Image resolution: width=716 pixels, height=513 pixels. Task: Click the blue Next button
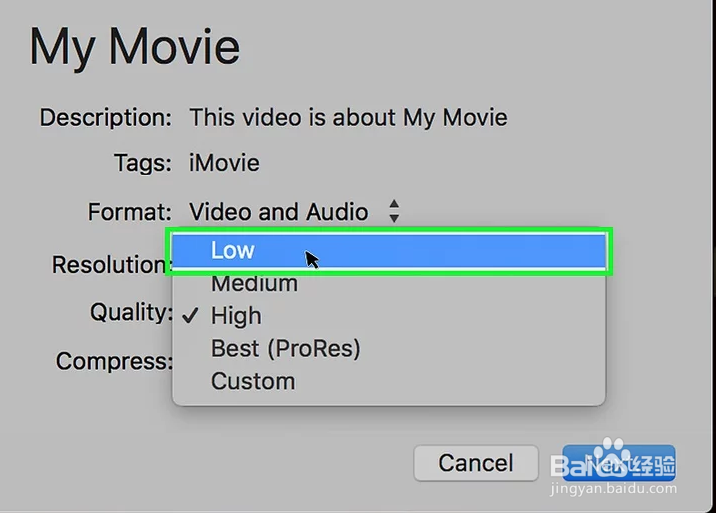(x=618, y=463)
